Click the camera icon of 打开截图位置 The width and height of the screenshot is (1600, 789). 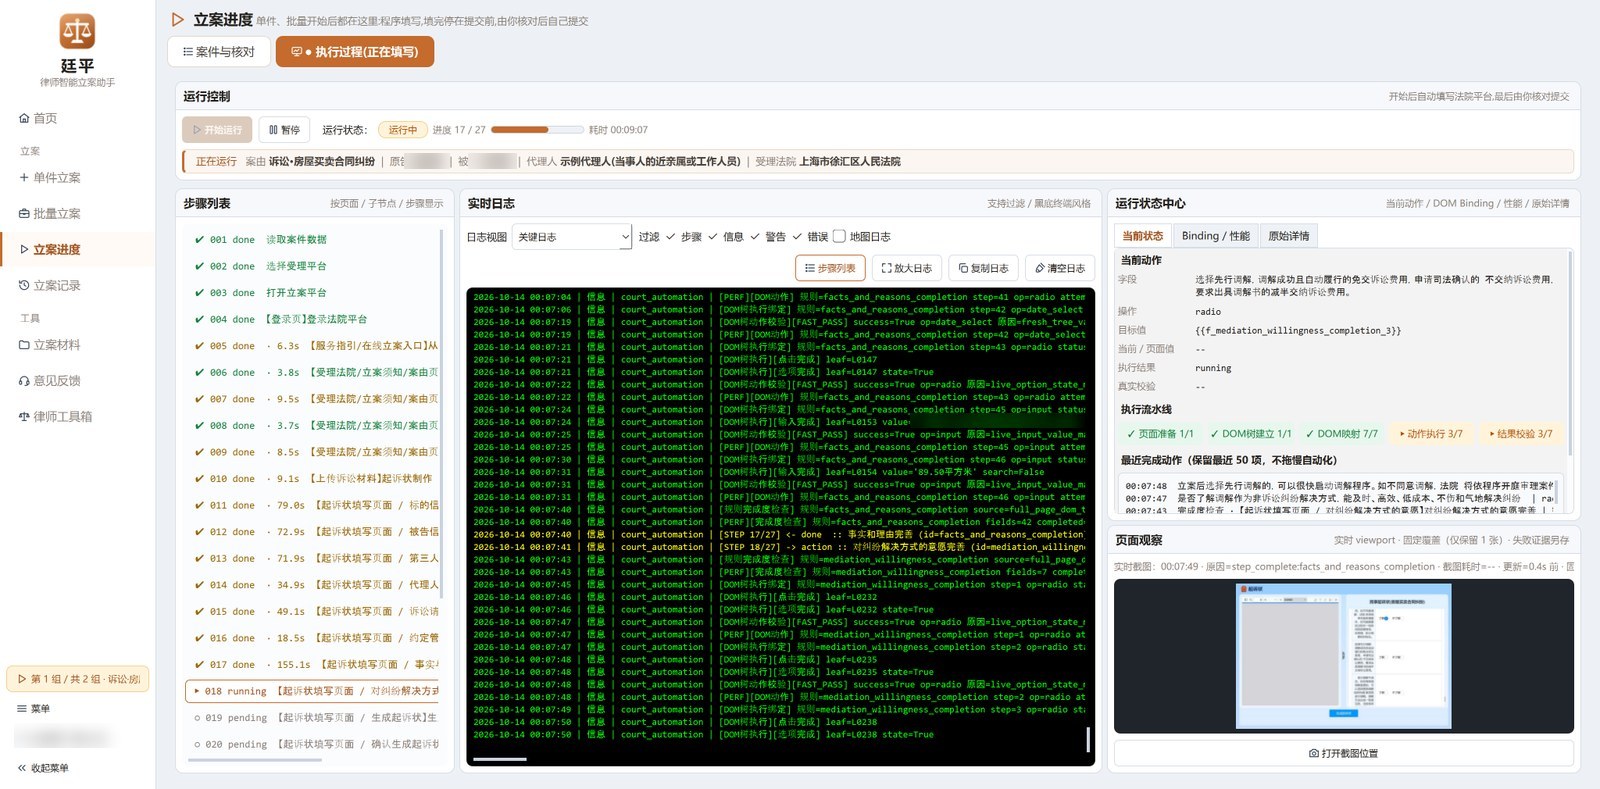pyautogui.click(x=1314, y=753)
